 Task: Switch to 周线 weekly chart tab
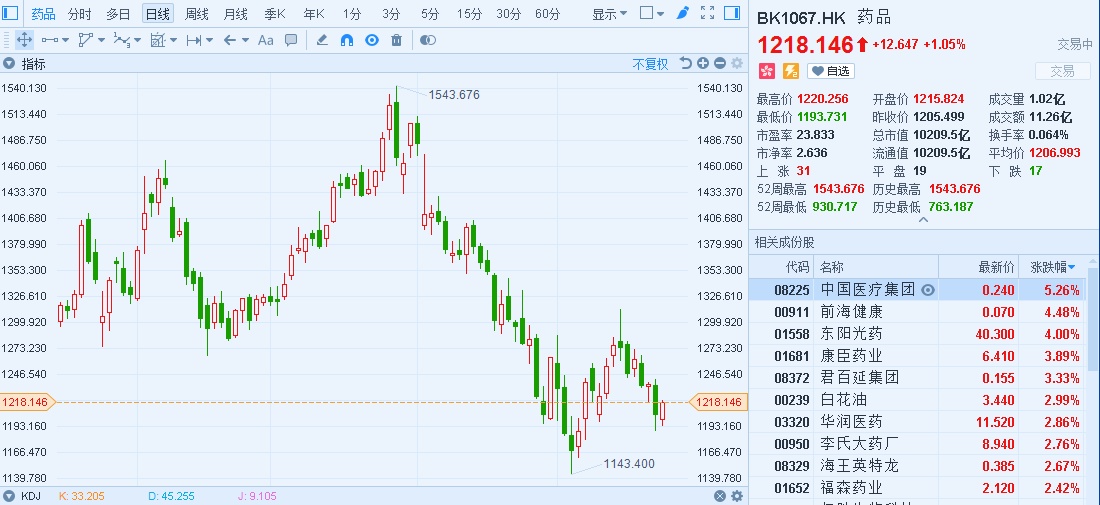pyautogui.click(x=197, y=14)
